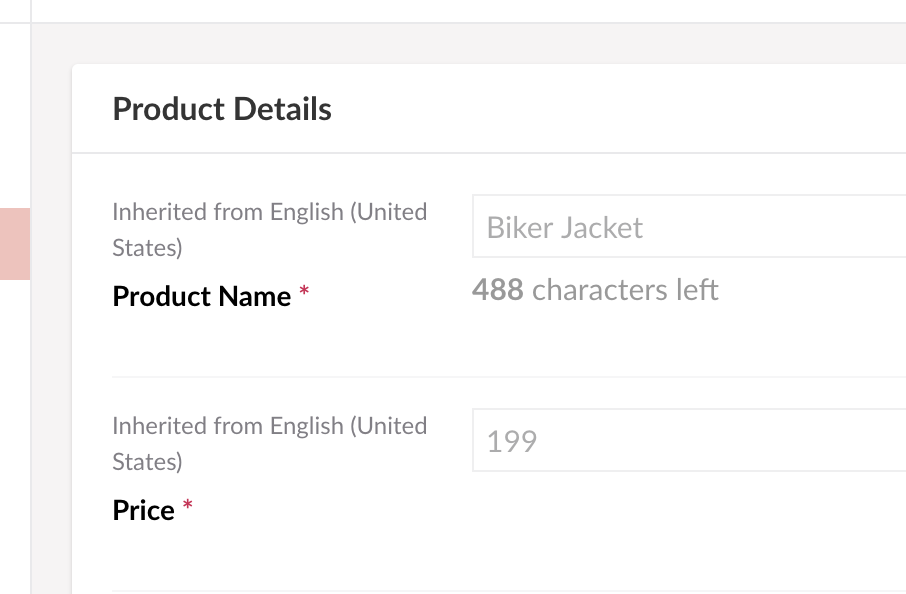The height and width of the screenshot is (594, 906).
Task: Click the required asterisk next to Product Name
Action: pos(304,290)
